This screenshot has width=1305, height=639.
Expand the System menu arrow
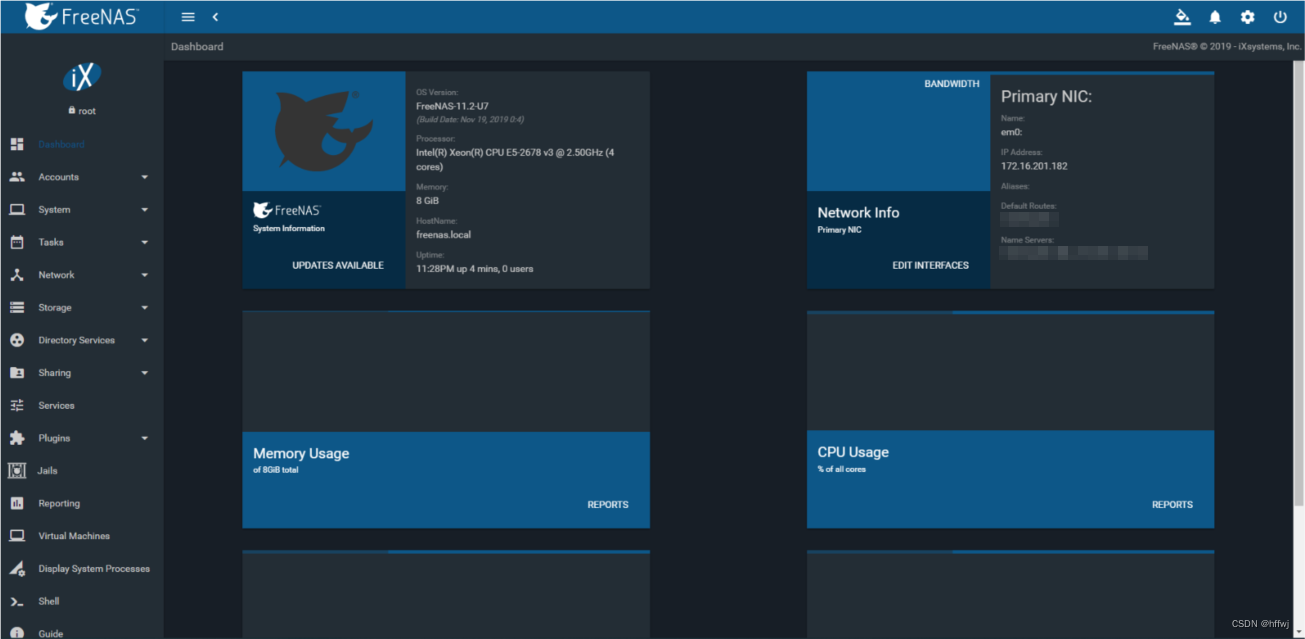(145, 210)
